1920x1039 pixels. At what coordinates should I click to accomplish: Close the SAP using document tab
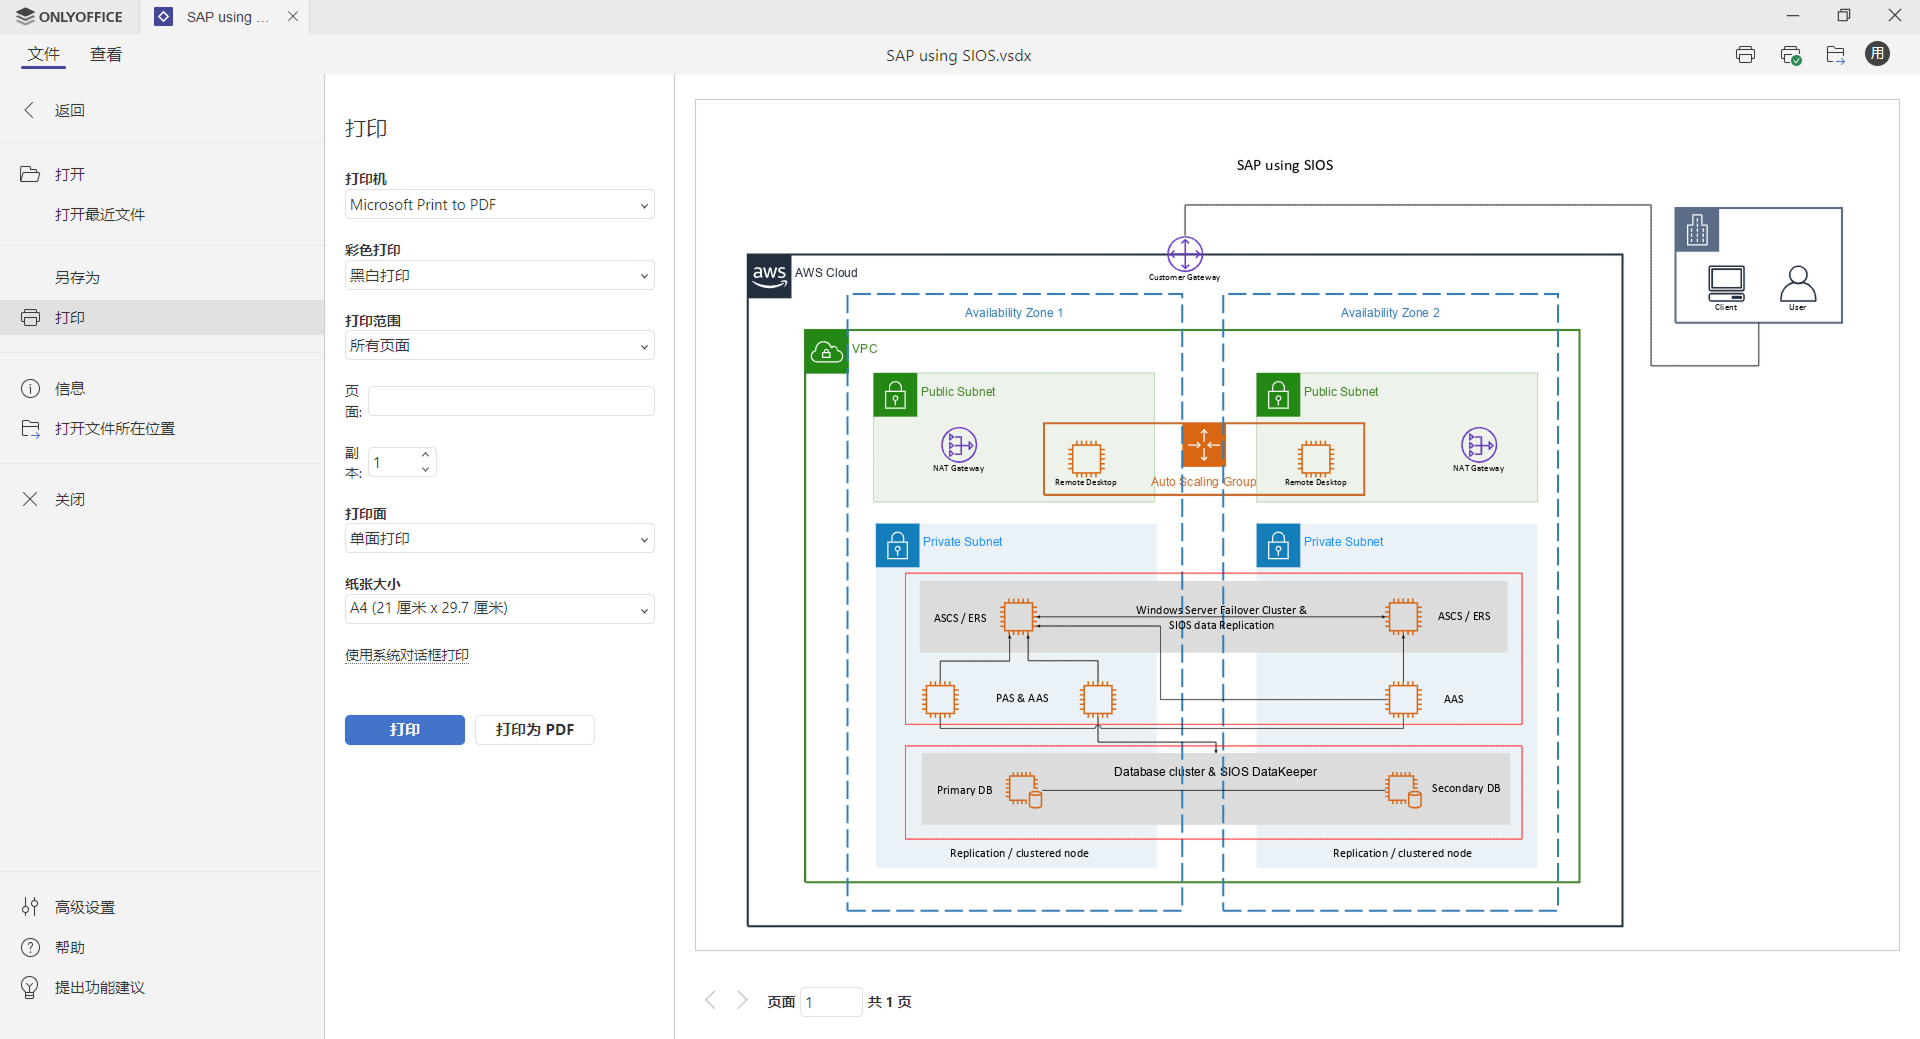(293, 17)
